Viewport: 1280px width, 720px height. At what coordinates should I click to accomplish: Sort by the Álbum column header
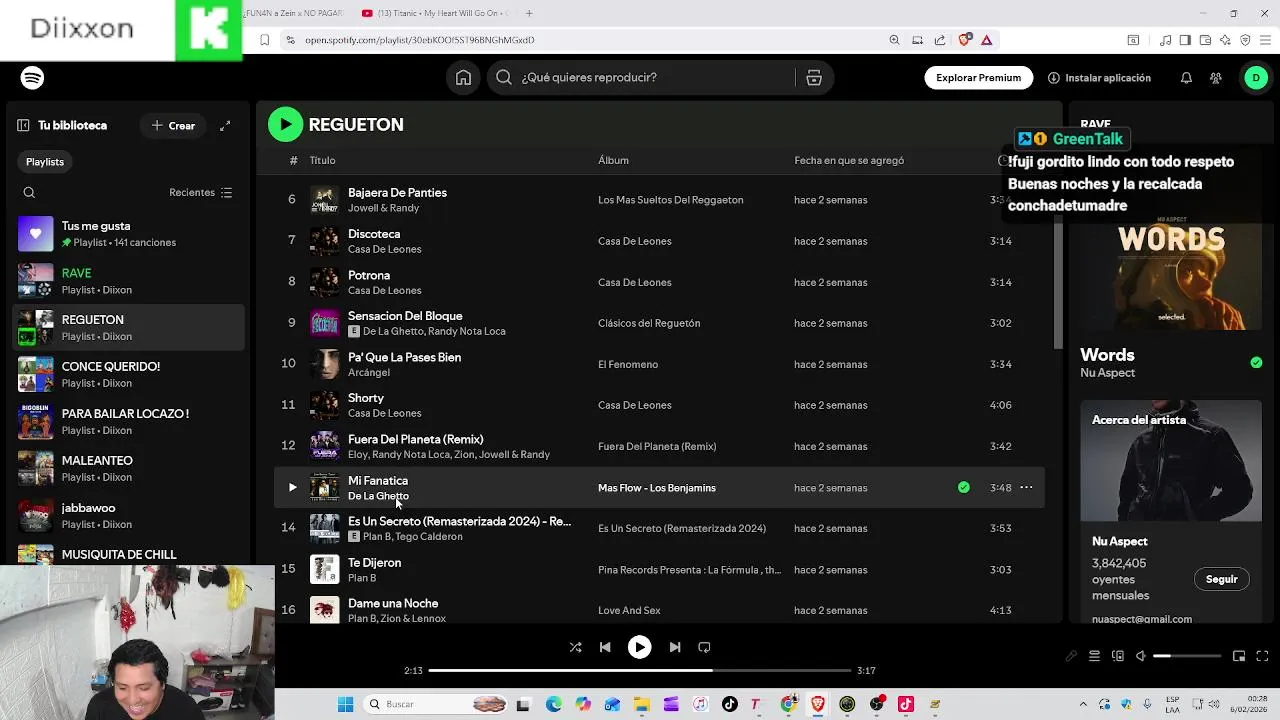pos(613,161)
